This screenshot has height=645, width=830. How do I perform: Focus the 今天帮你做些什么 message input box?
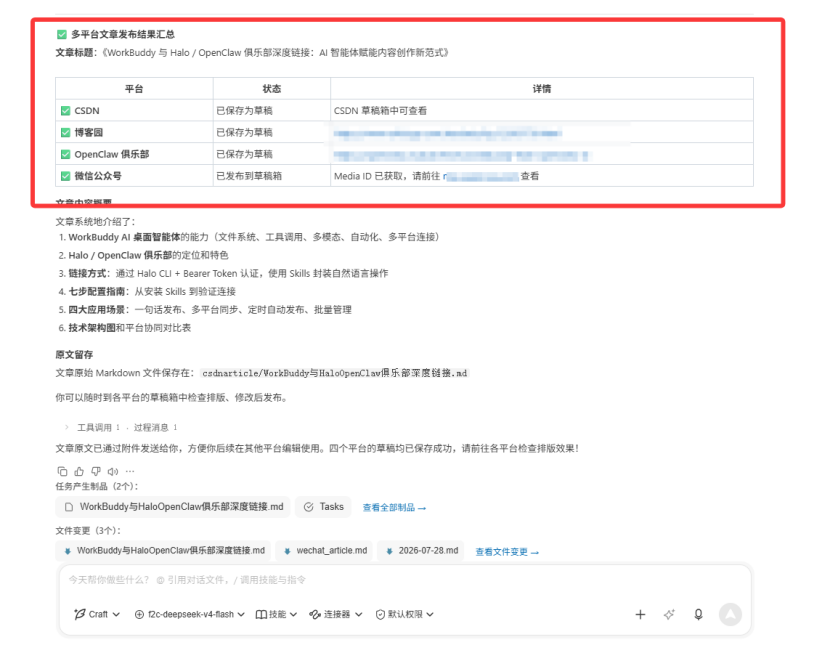[405, 580]
